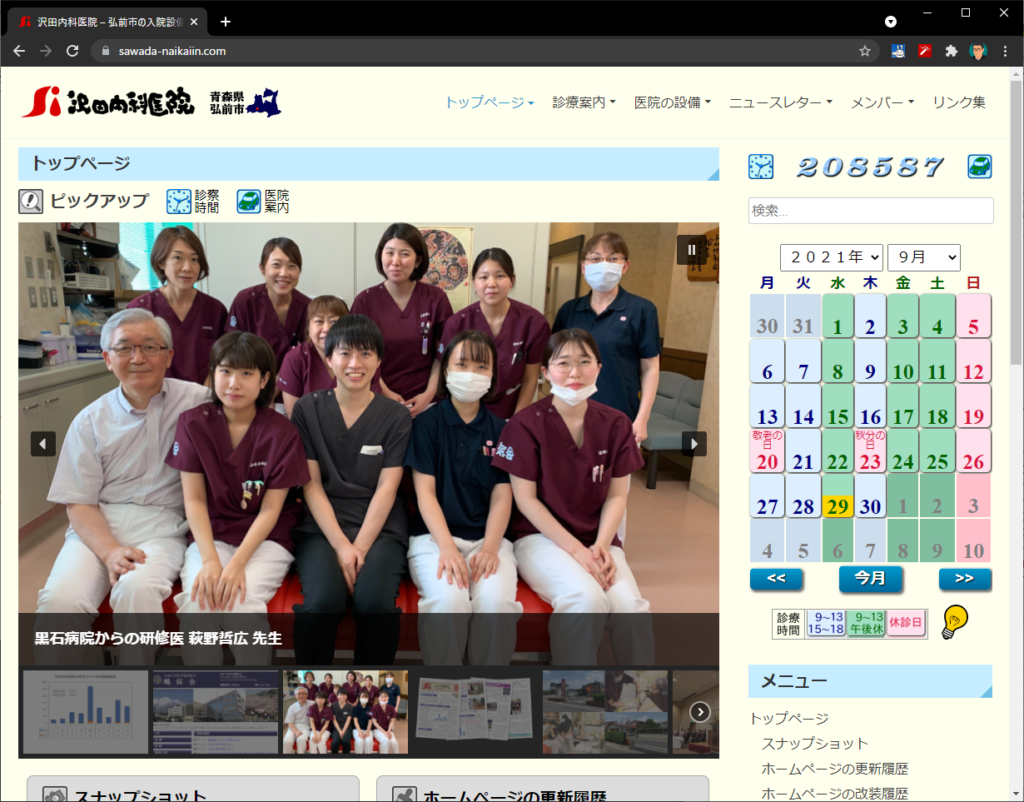The image size is (1024, 802).
Task: Click the blue extension icon in toolbar
Action: [898, 51]
